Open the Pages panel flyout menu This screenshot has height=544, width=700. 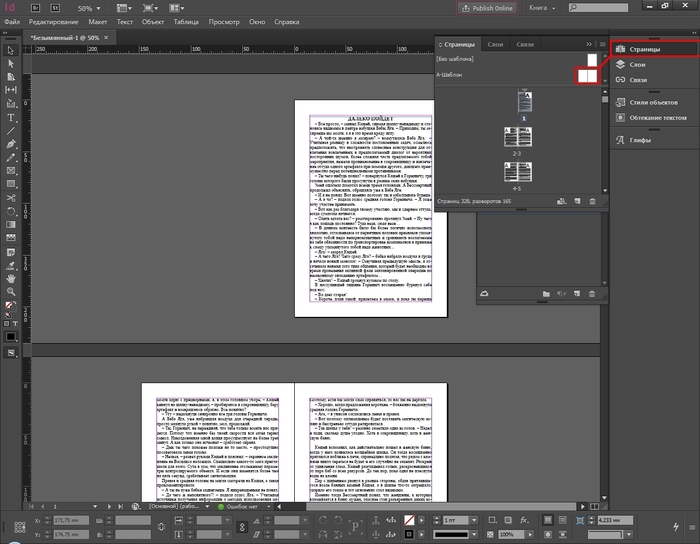(601, 45)
